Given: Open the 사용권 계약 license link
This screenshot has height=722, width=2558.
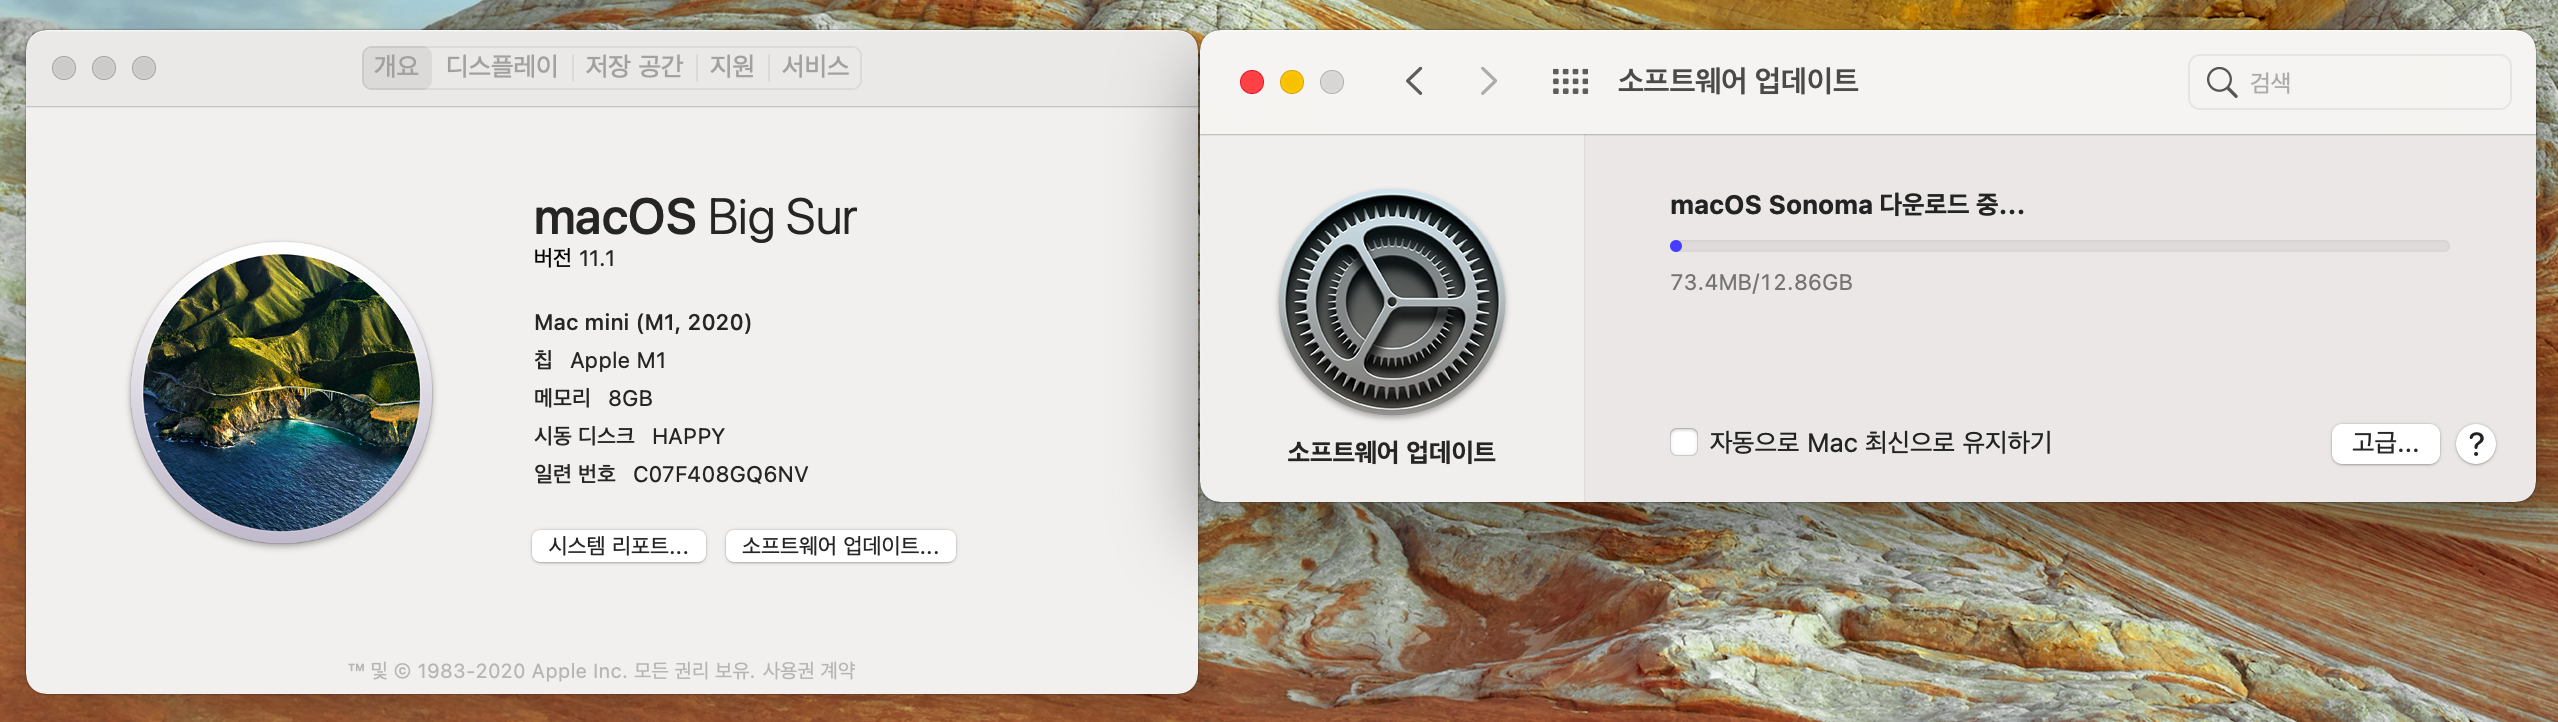Looking at the screenshot, I should pos(809,670).
